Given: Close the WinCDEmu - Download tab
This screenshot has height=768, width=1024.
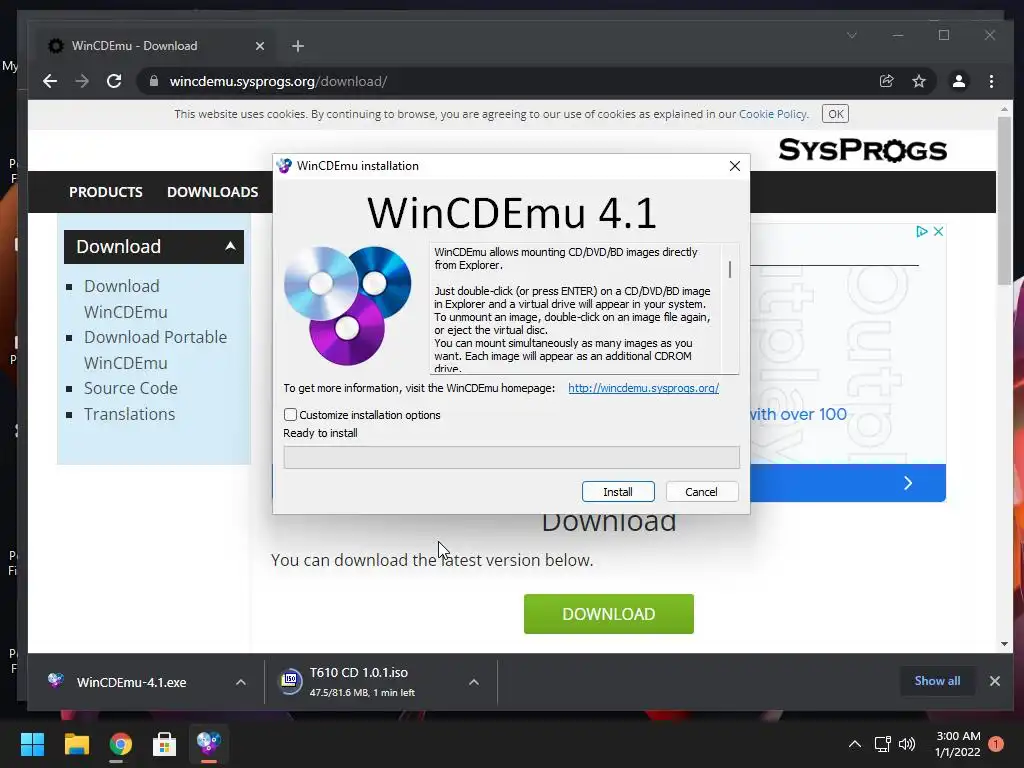Looking at the screenshot, I should tap(260, 46).
